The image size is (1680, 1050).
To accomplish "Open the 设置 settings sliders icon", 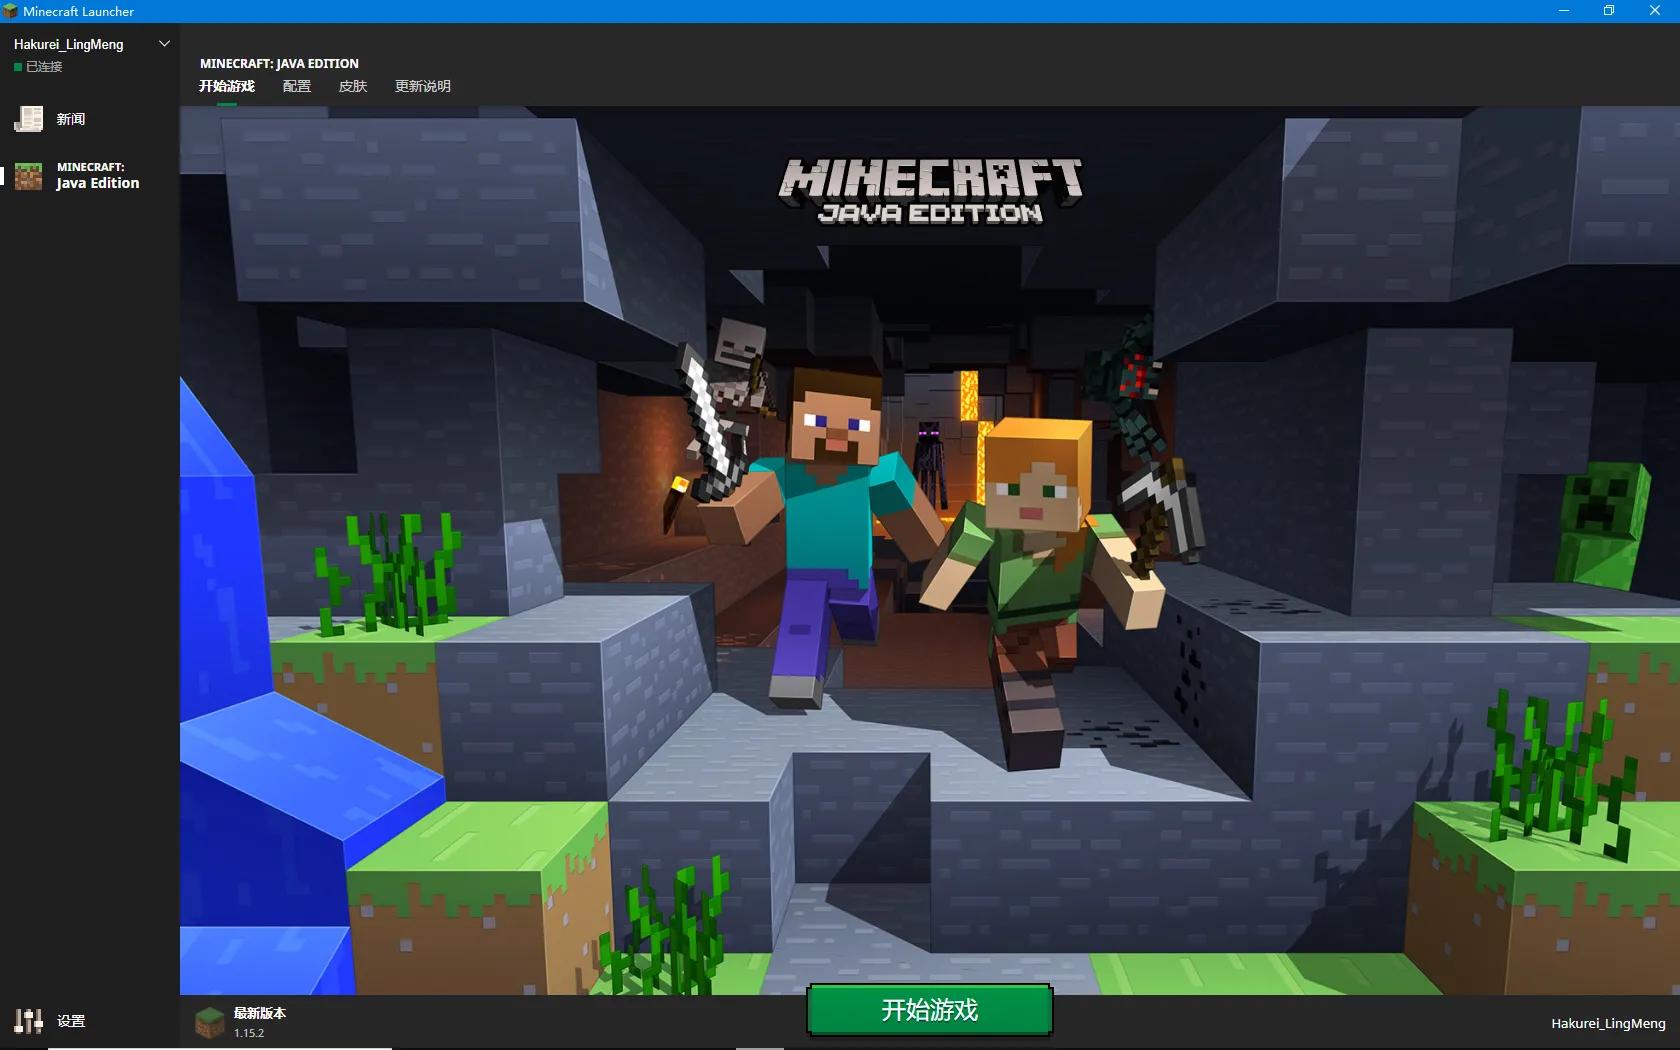I will 28,1021.
